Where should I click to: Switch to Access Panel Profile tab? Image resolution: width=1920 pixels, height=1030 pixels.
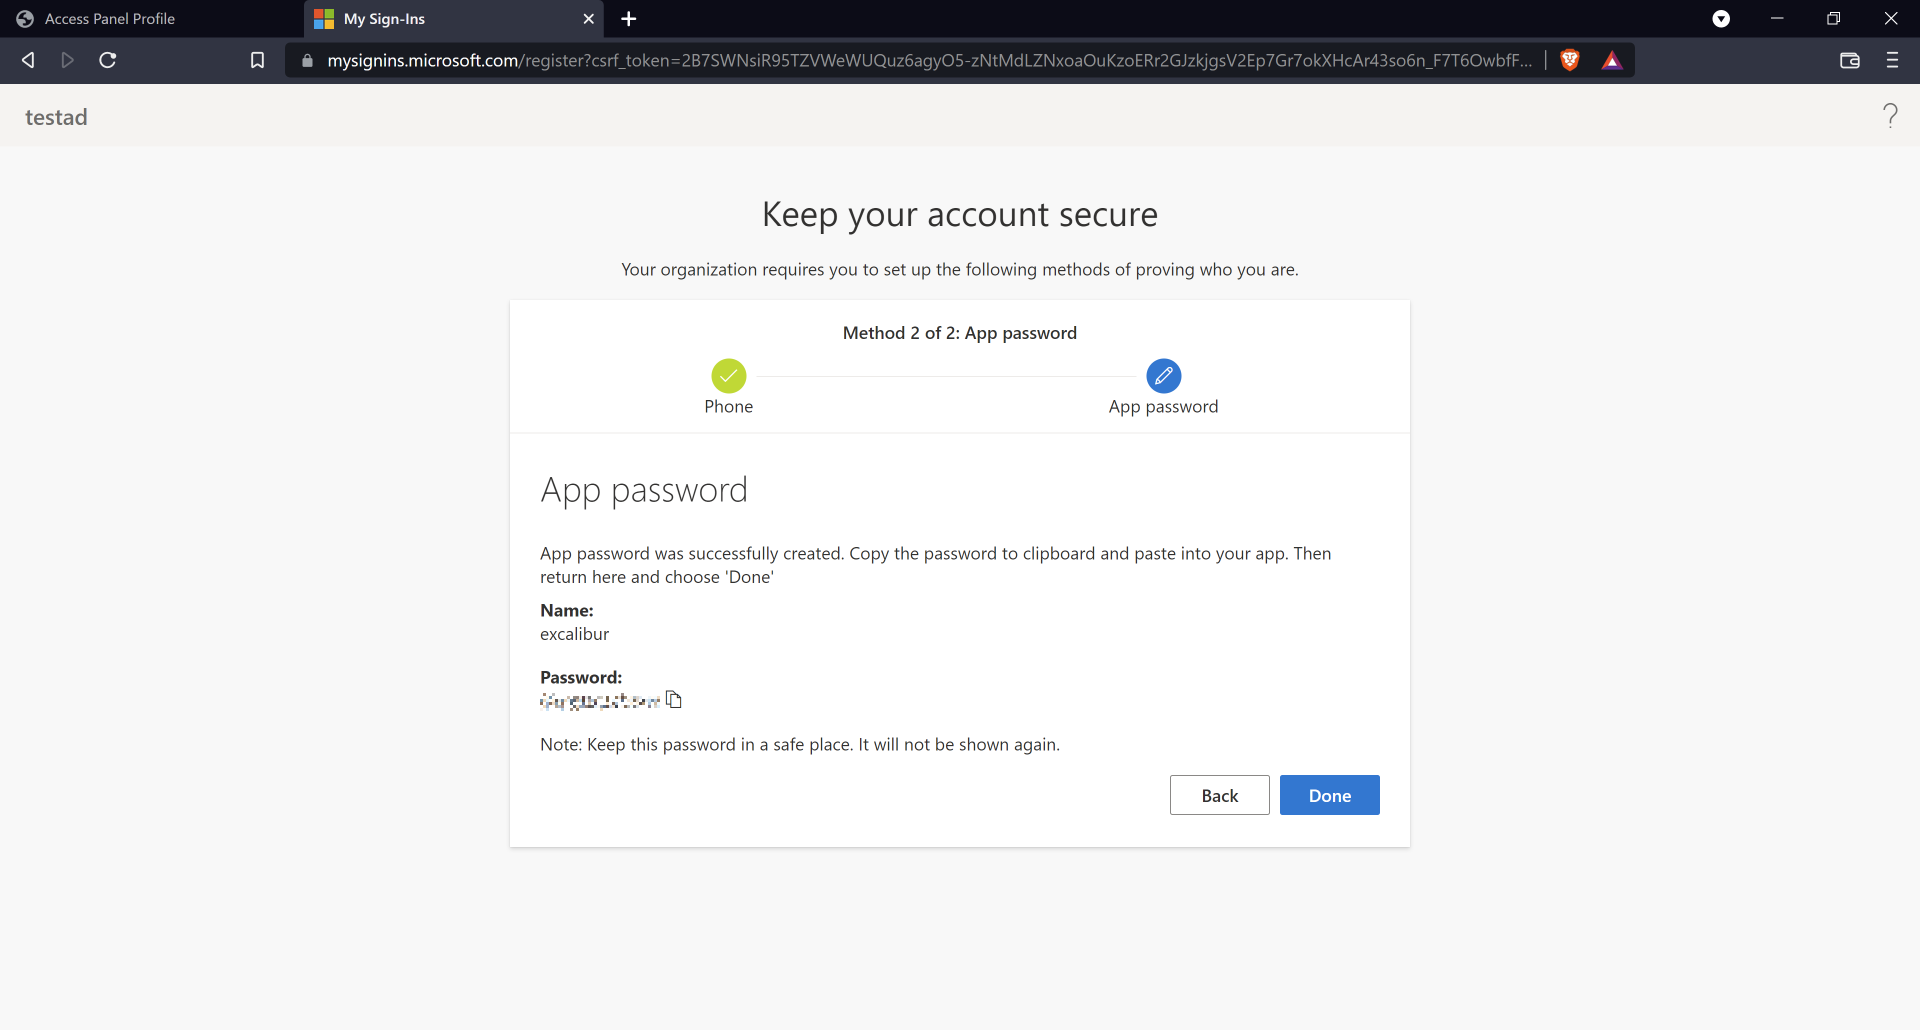tap(110, 19)
